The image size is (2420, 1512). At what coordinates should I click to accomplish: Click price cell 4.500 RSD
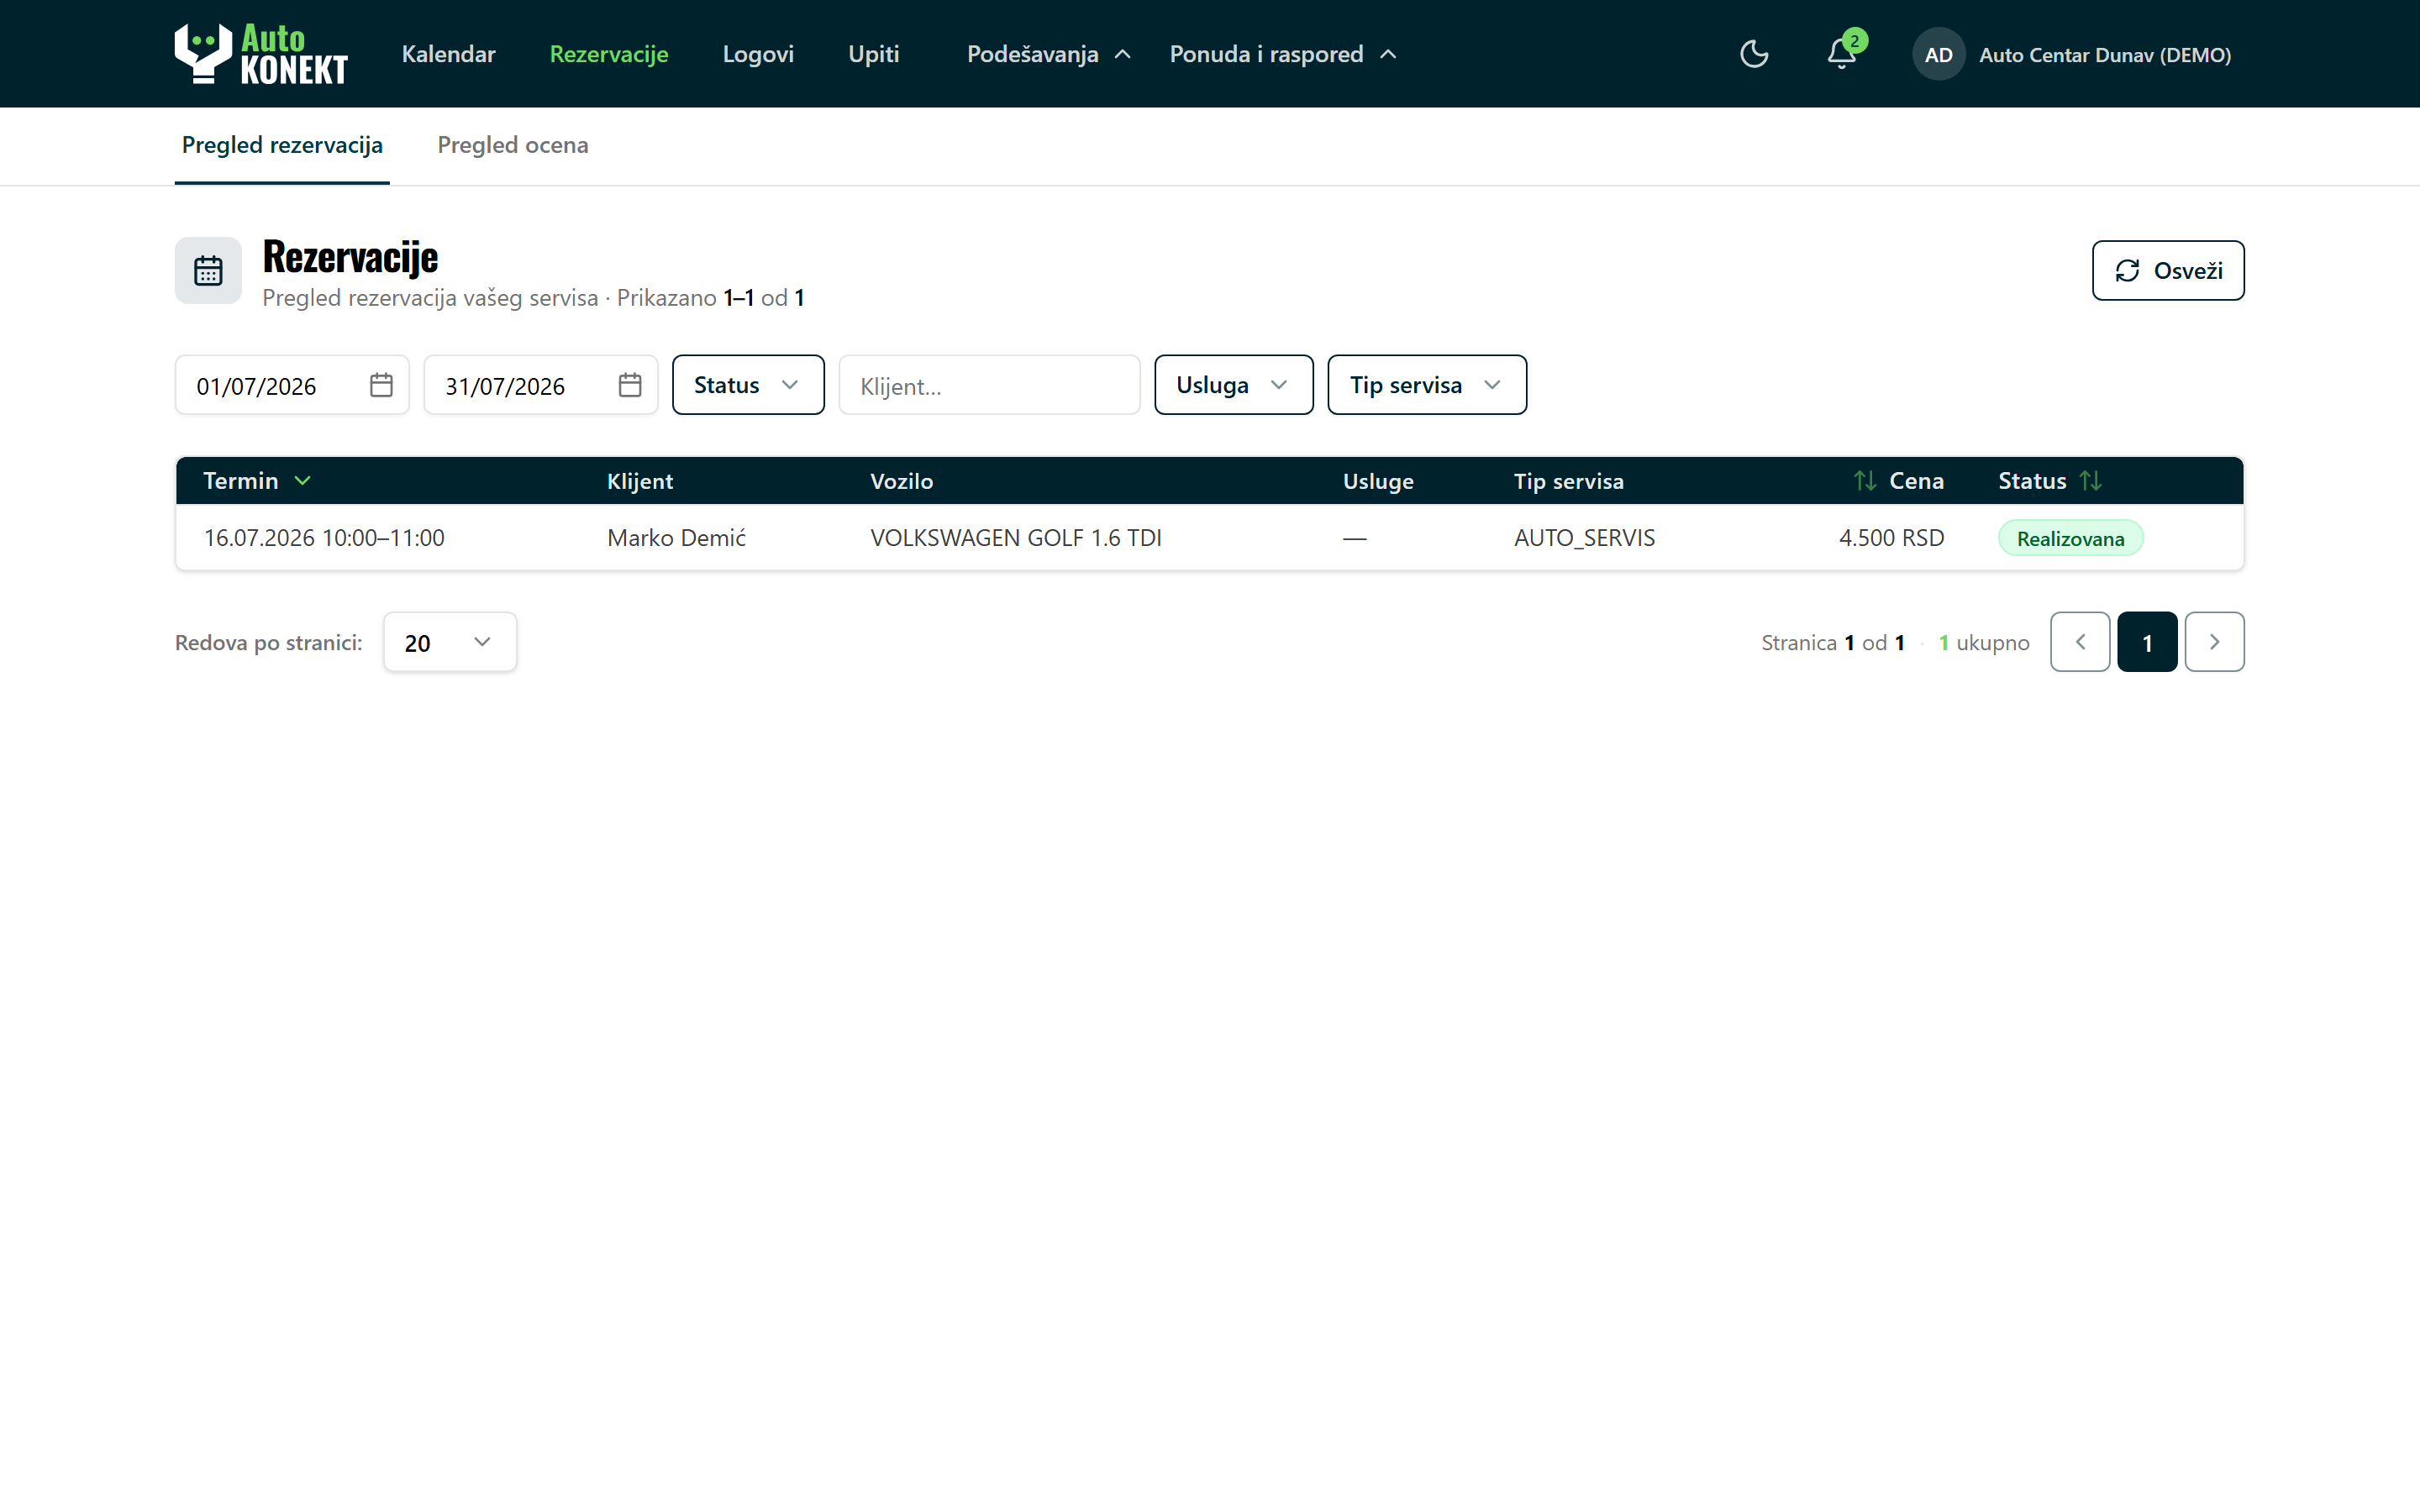click(x=1891, y=538)
